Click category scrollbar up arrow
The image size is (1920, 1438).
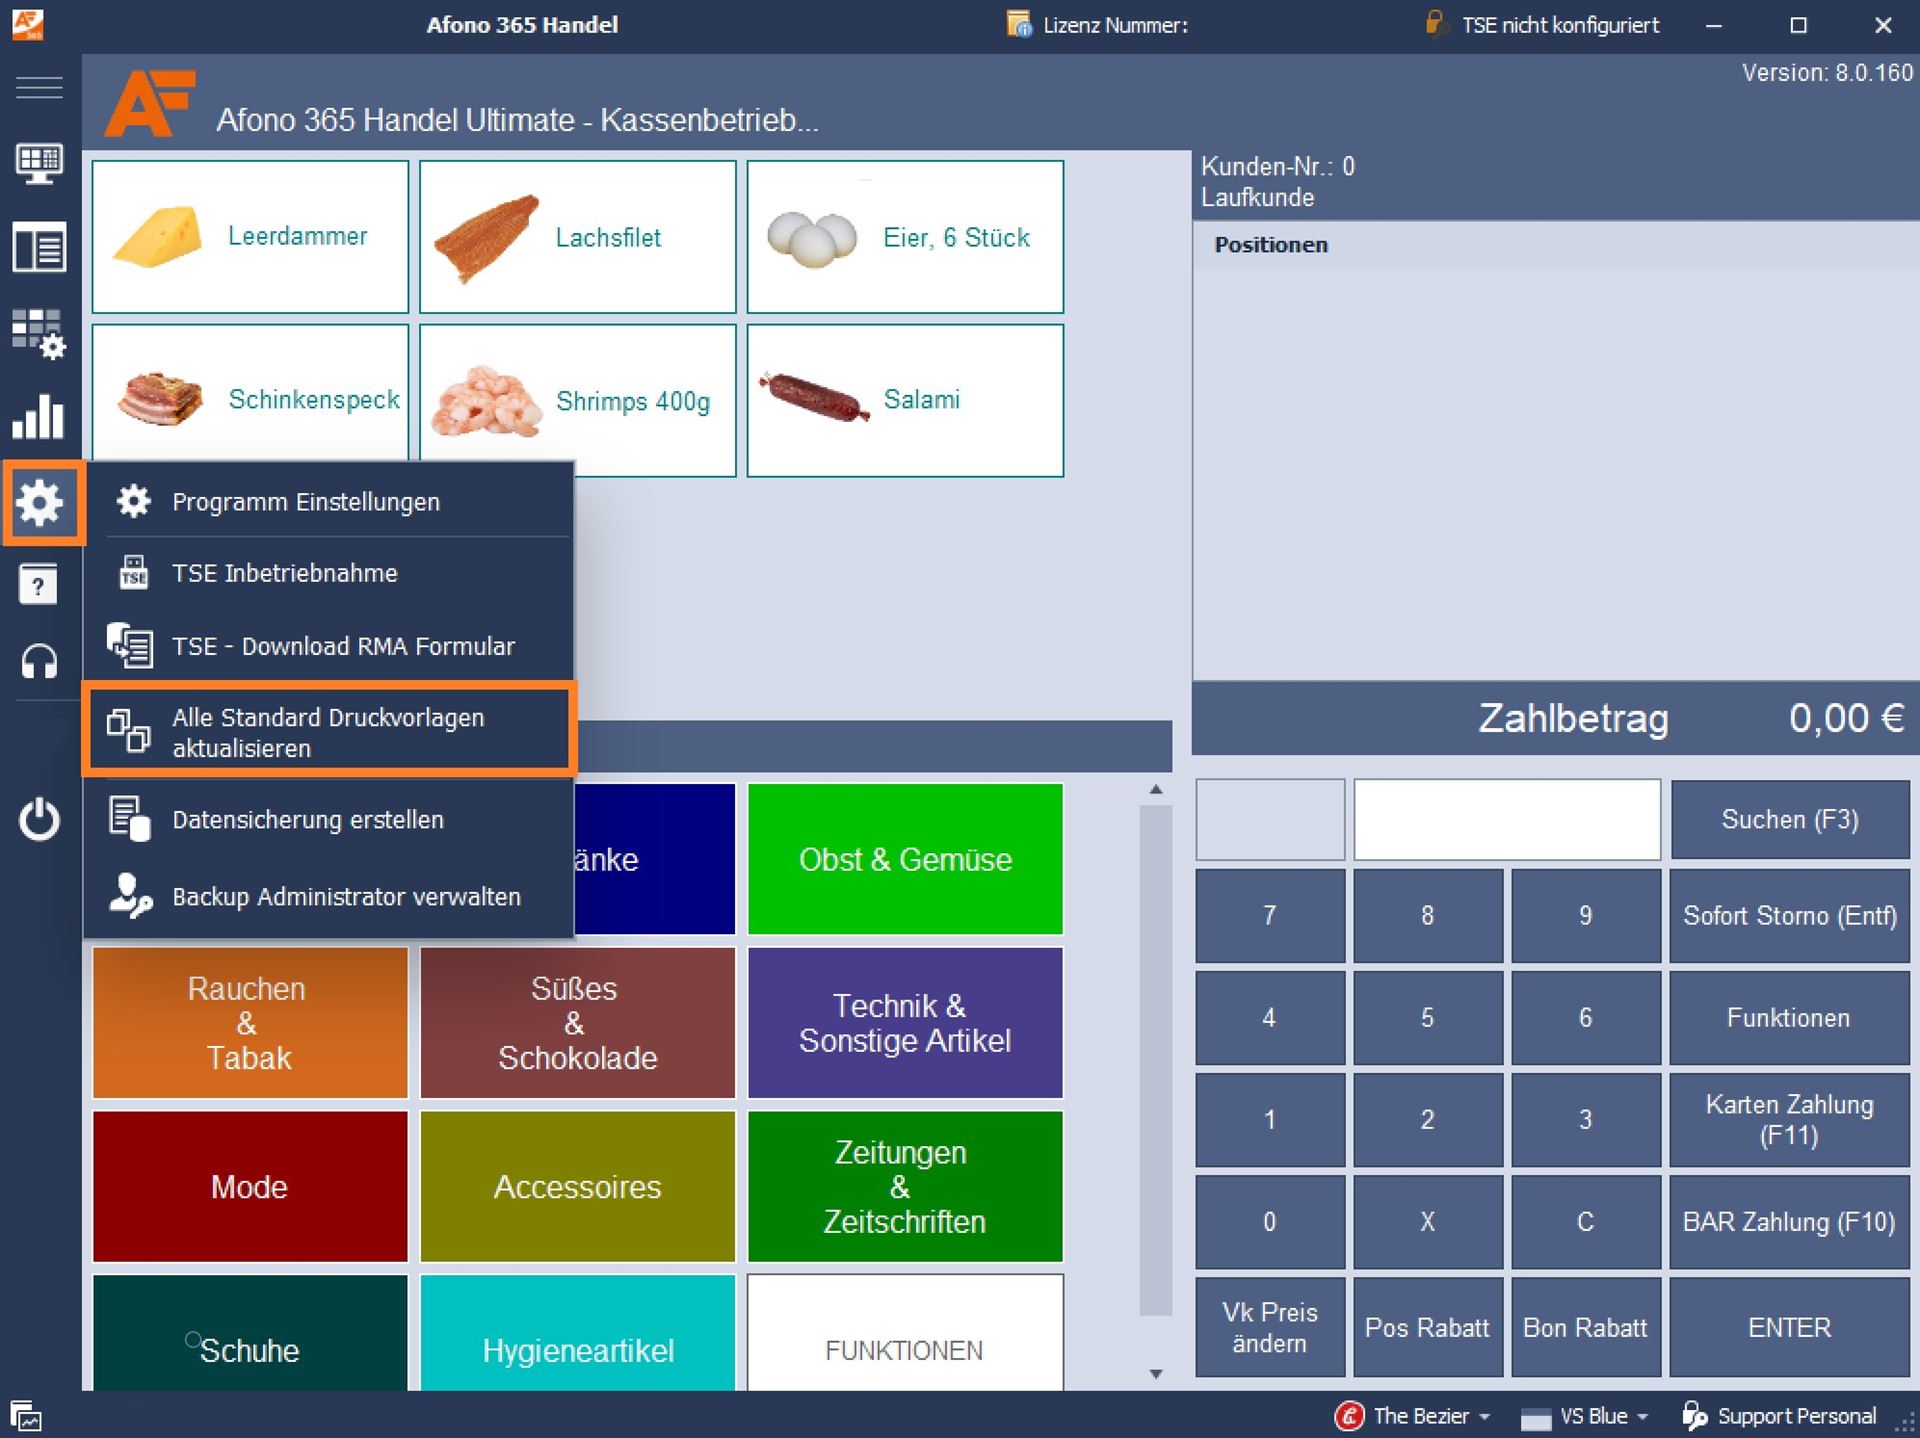(1156, 790)
